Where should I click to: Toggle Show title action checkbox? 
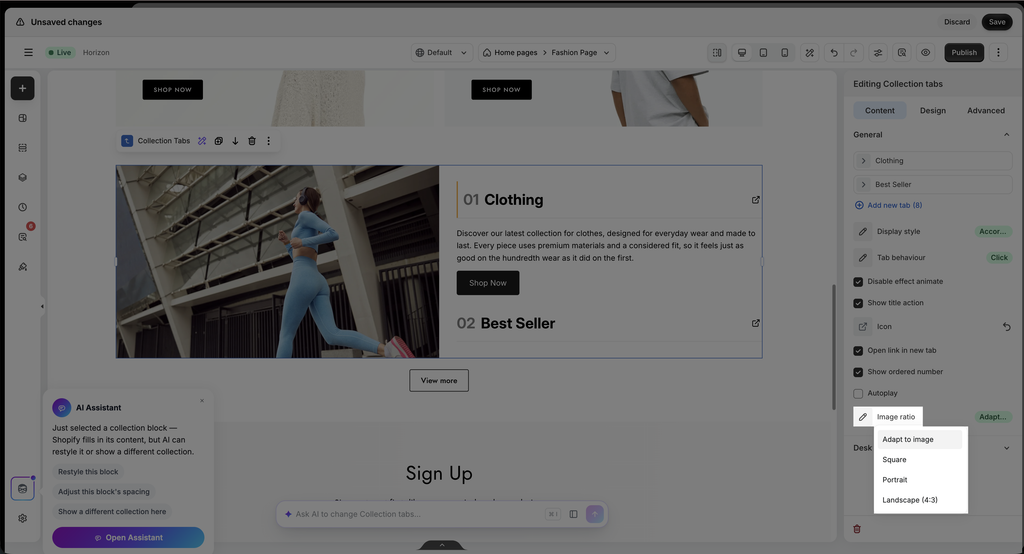(x=858, y=303)
